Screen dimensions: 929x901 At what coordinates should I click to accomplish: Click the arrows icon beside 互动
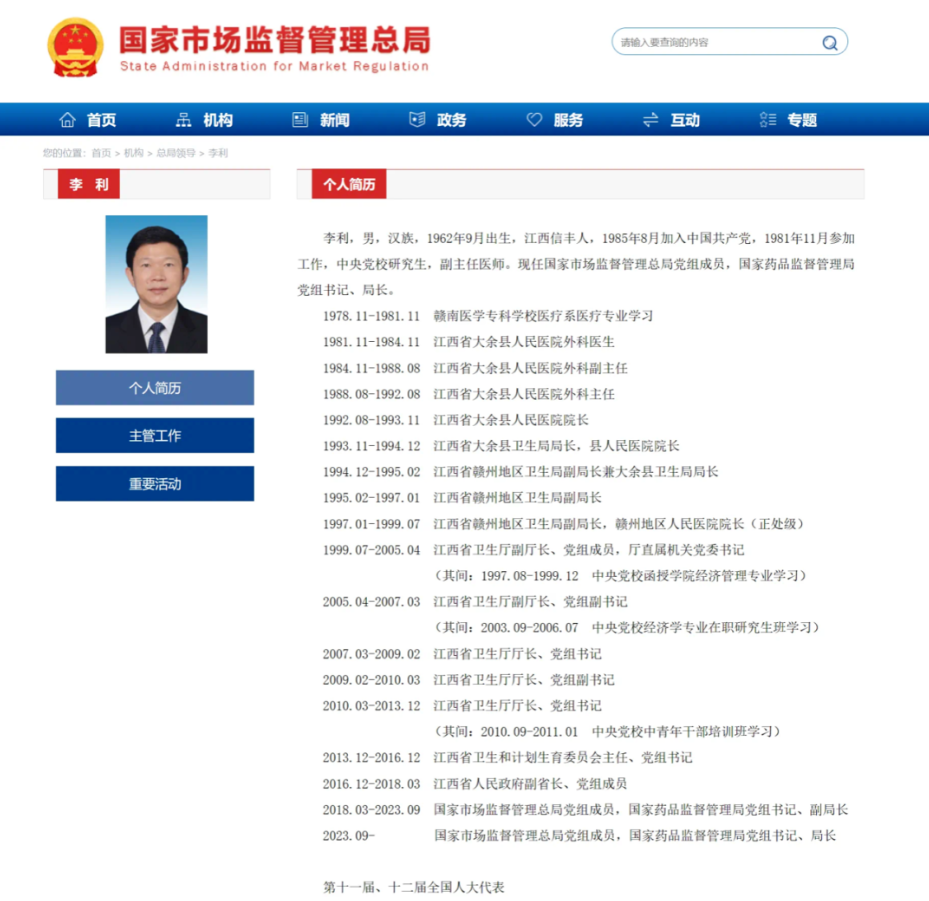651,120
